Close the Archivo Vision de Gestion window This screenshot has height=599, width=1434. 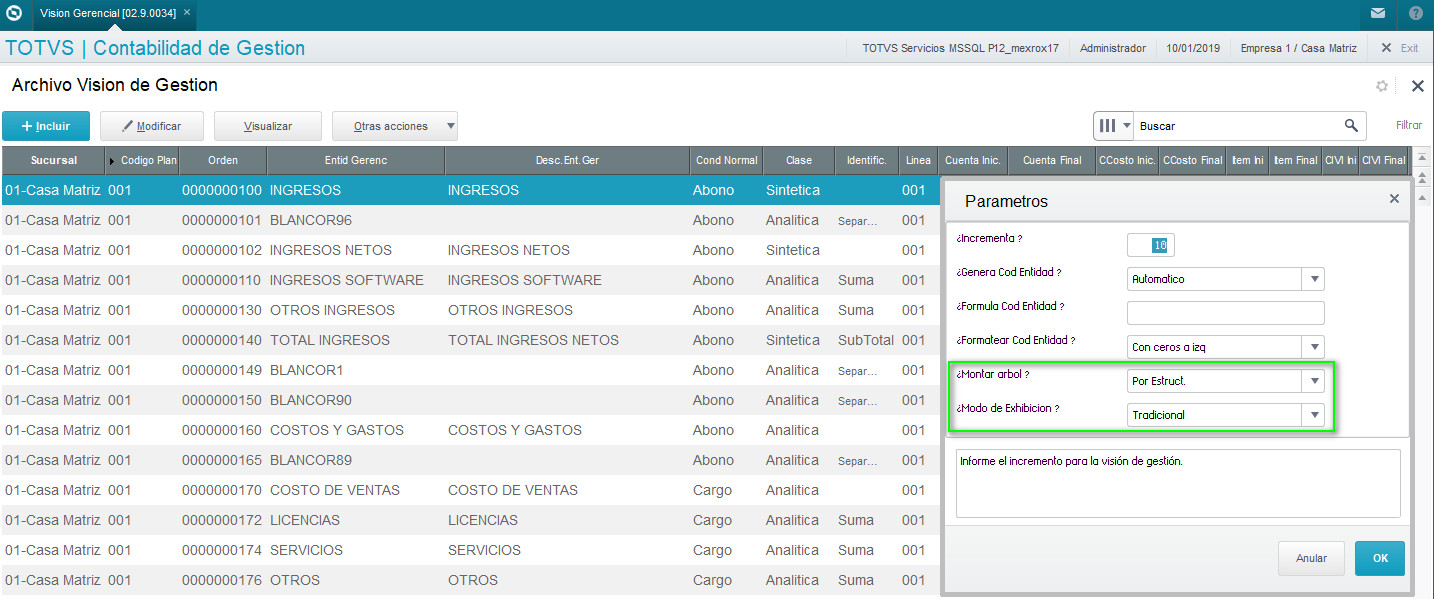point(1417,86)
